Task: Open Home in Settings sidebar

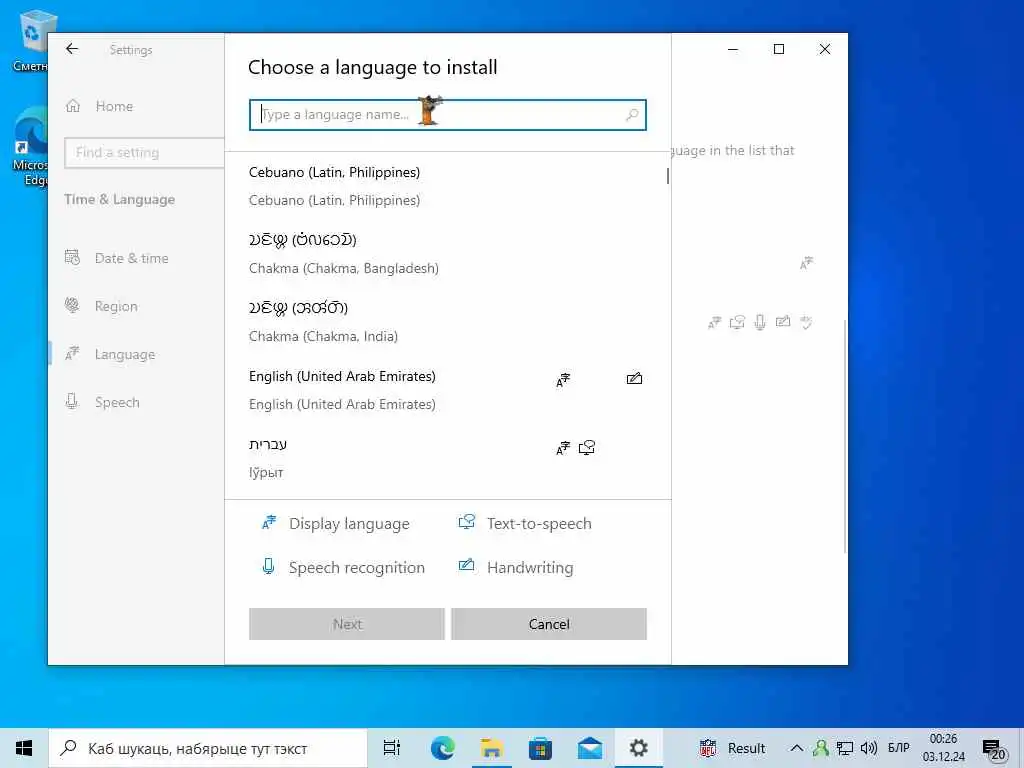Action: coord(114,106)
